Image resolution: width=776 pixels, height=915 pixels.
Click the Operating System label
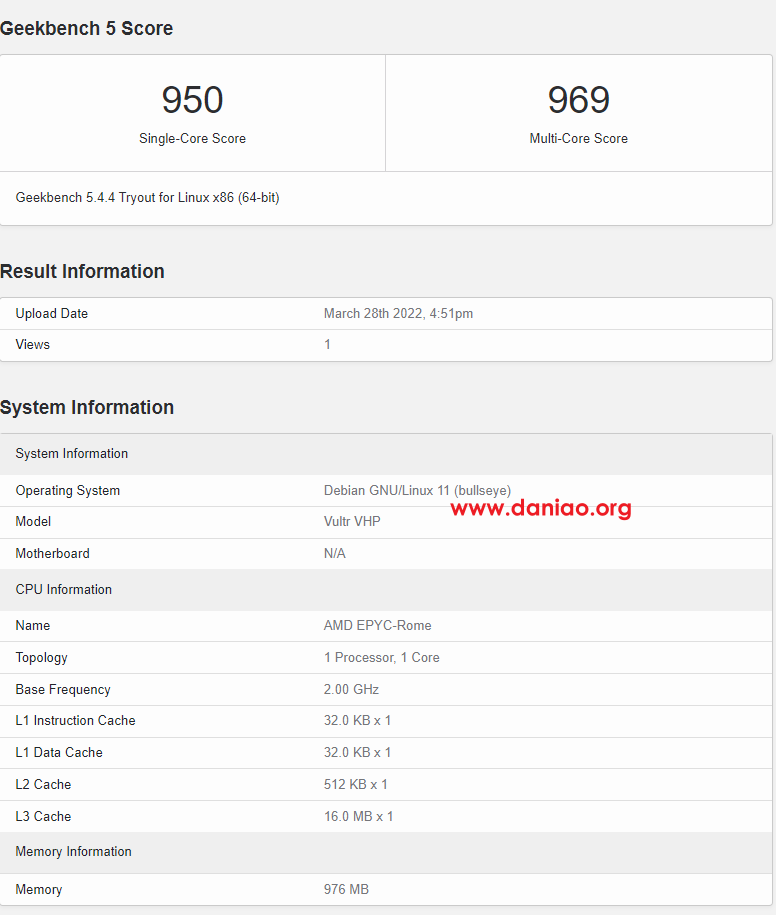tap(68, 491)
